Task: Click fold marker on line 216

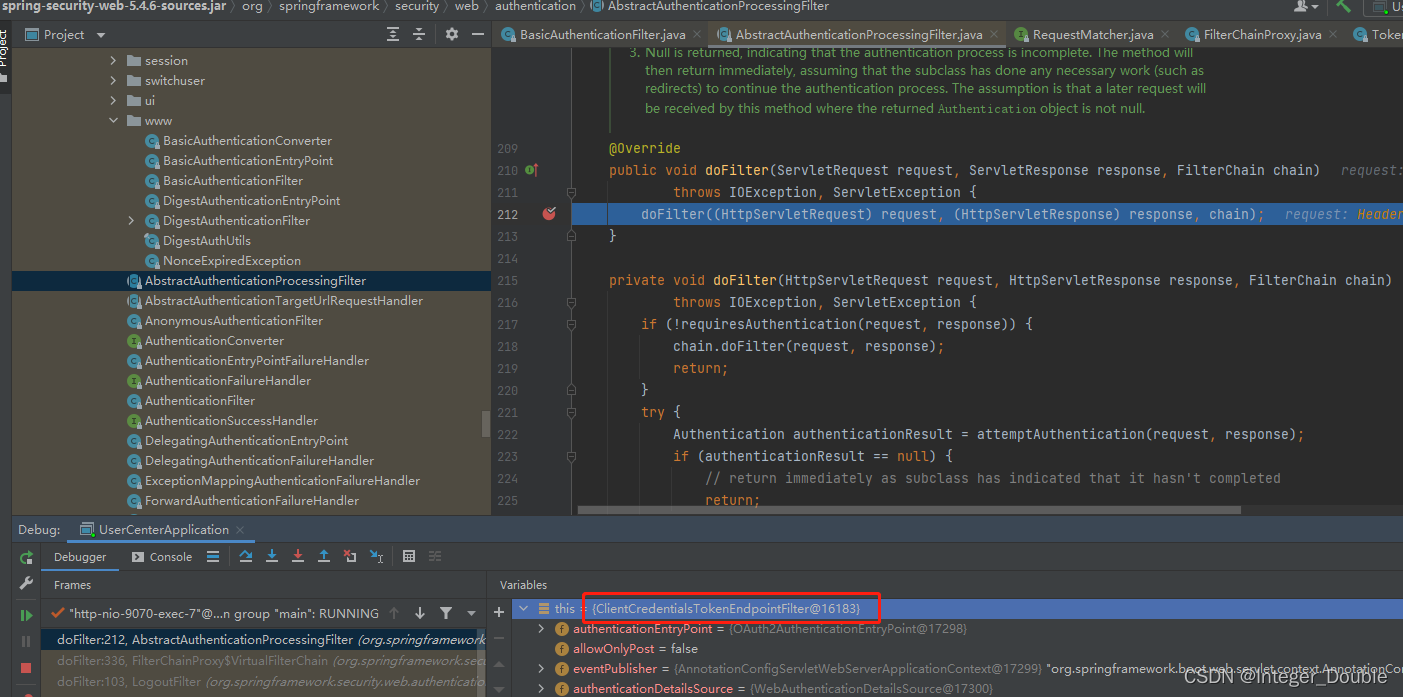Action: [x=571, y=302]
